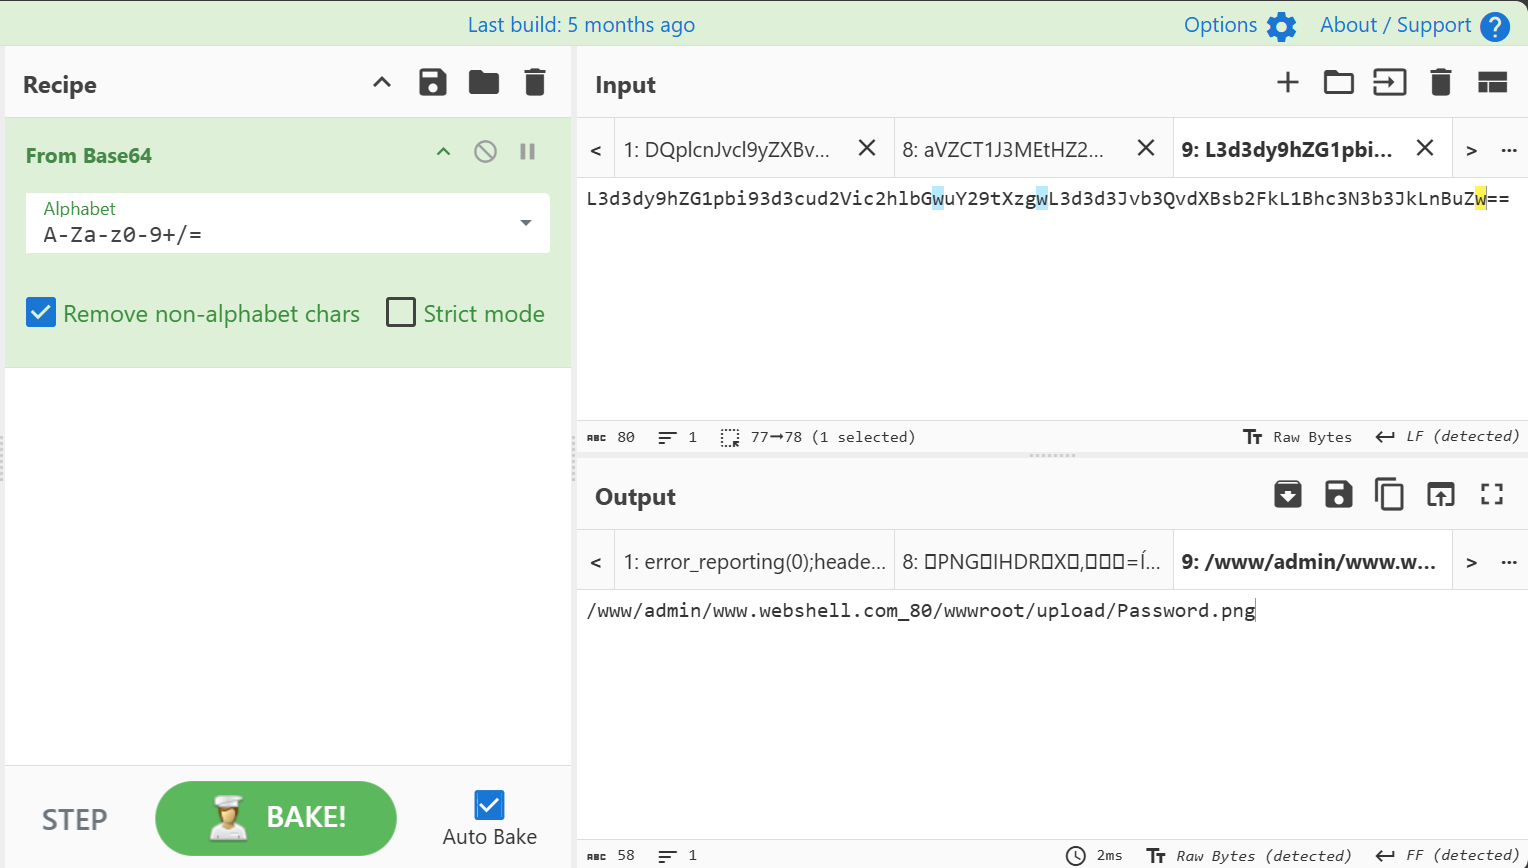This screenshot has width=1528, height=868.
Task: Load a saved recipe
Action: tap(484, 83)
